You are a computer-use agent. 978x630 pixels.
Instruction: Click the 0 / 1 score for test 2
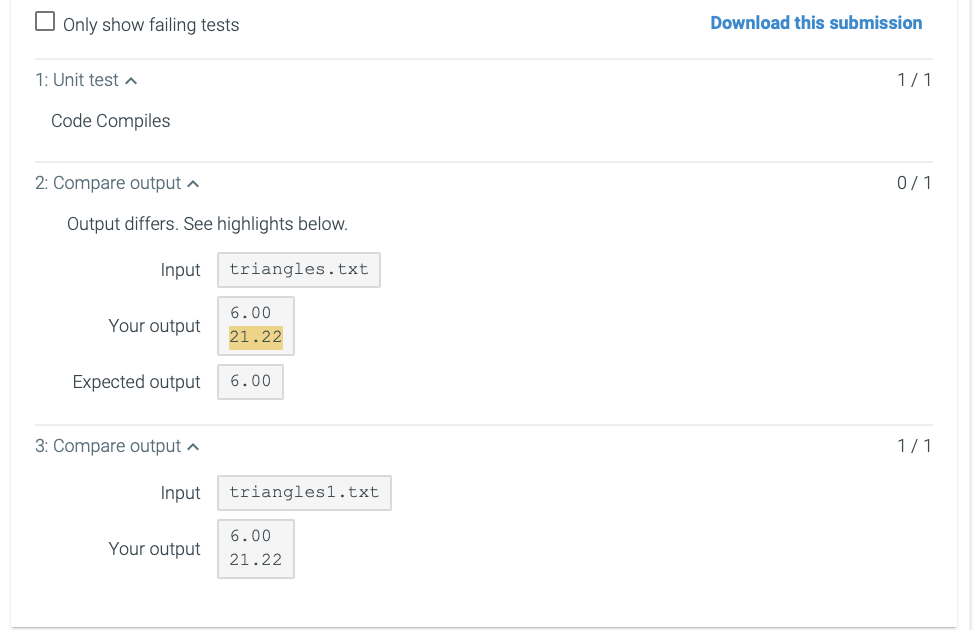point(914,183)
